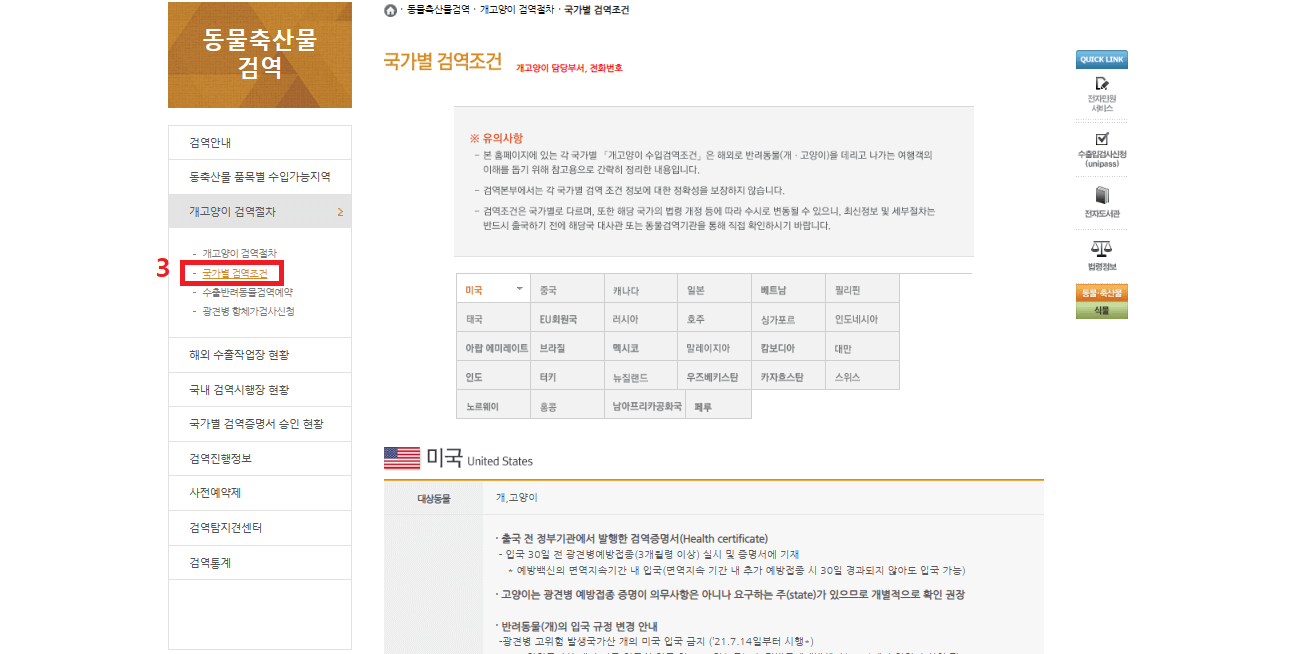Select the 일본 country tab
The width and height of the screenshot is (1291, 654).
pos(714,290)
